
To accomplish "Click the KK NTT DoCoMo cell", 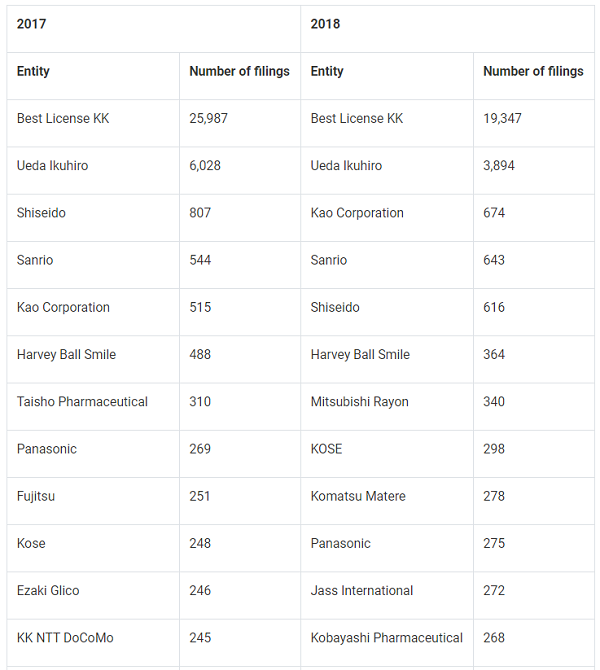I will pos(65,637).
